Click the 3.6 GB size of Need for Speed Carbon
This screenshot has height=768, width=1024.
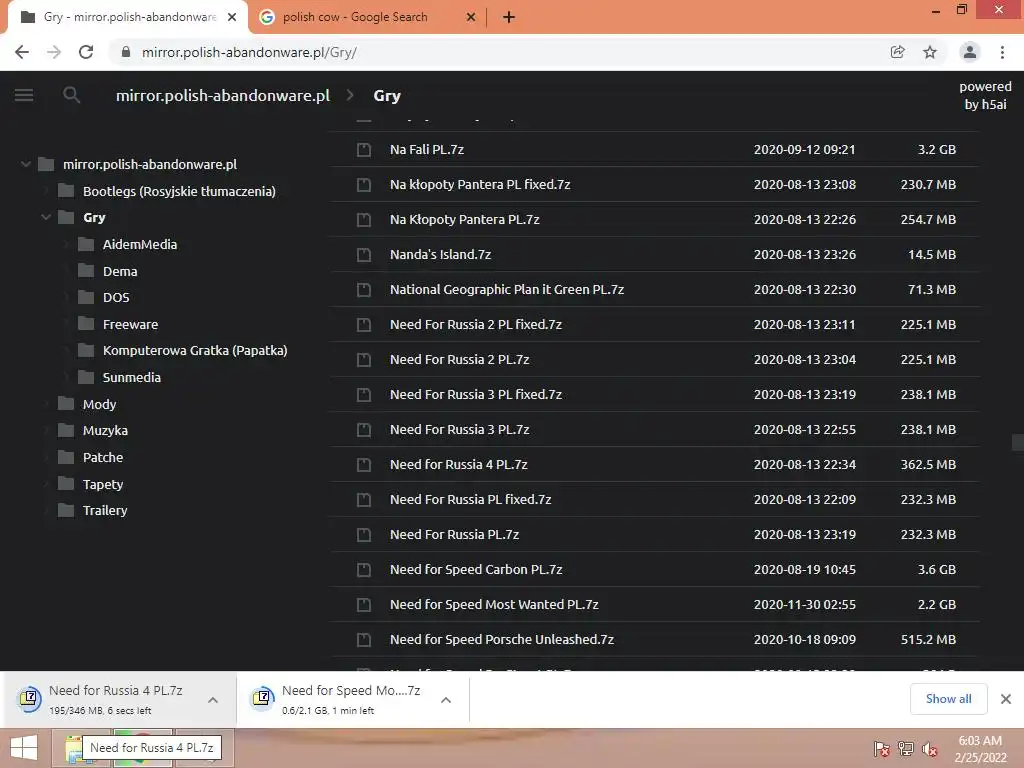point(936,569)
